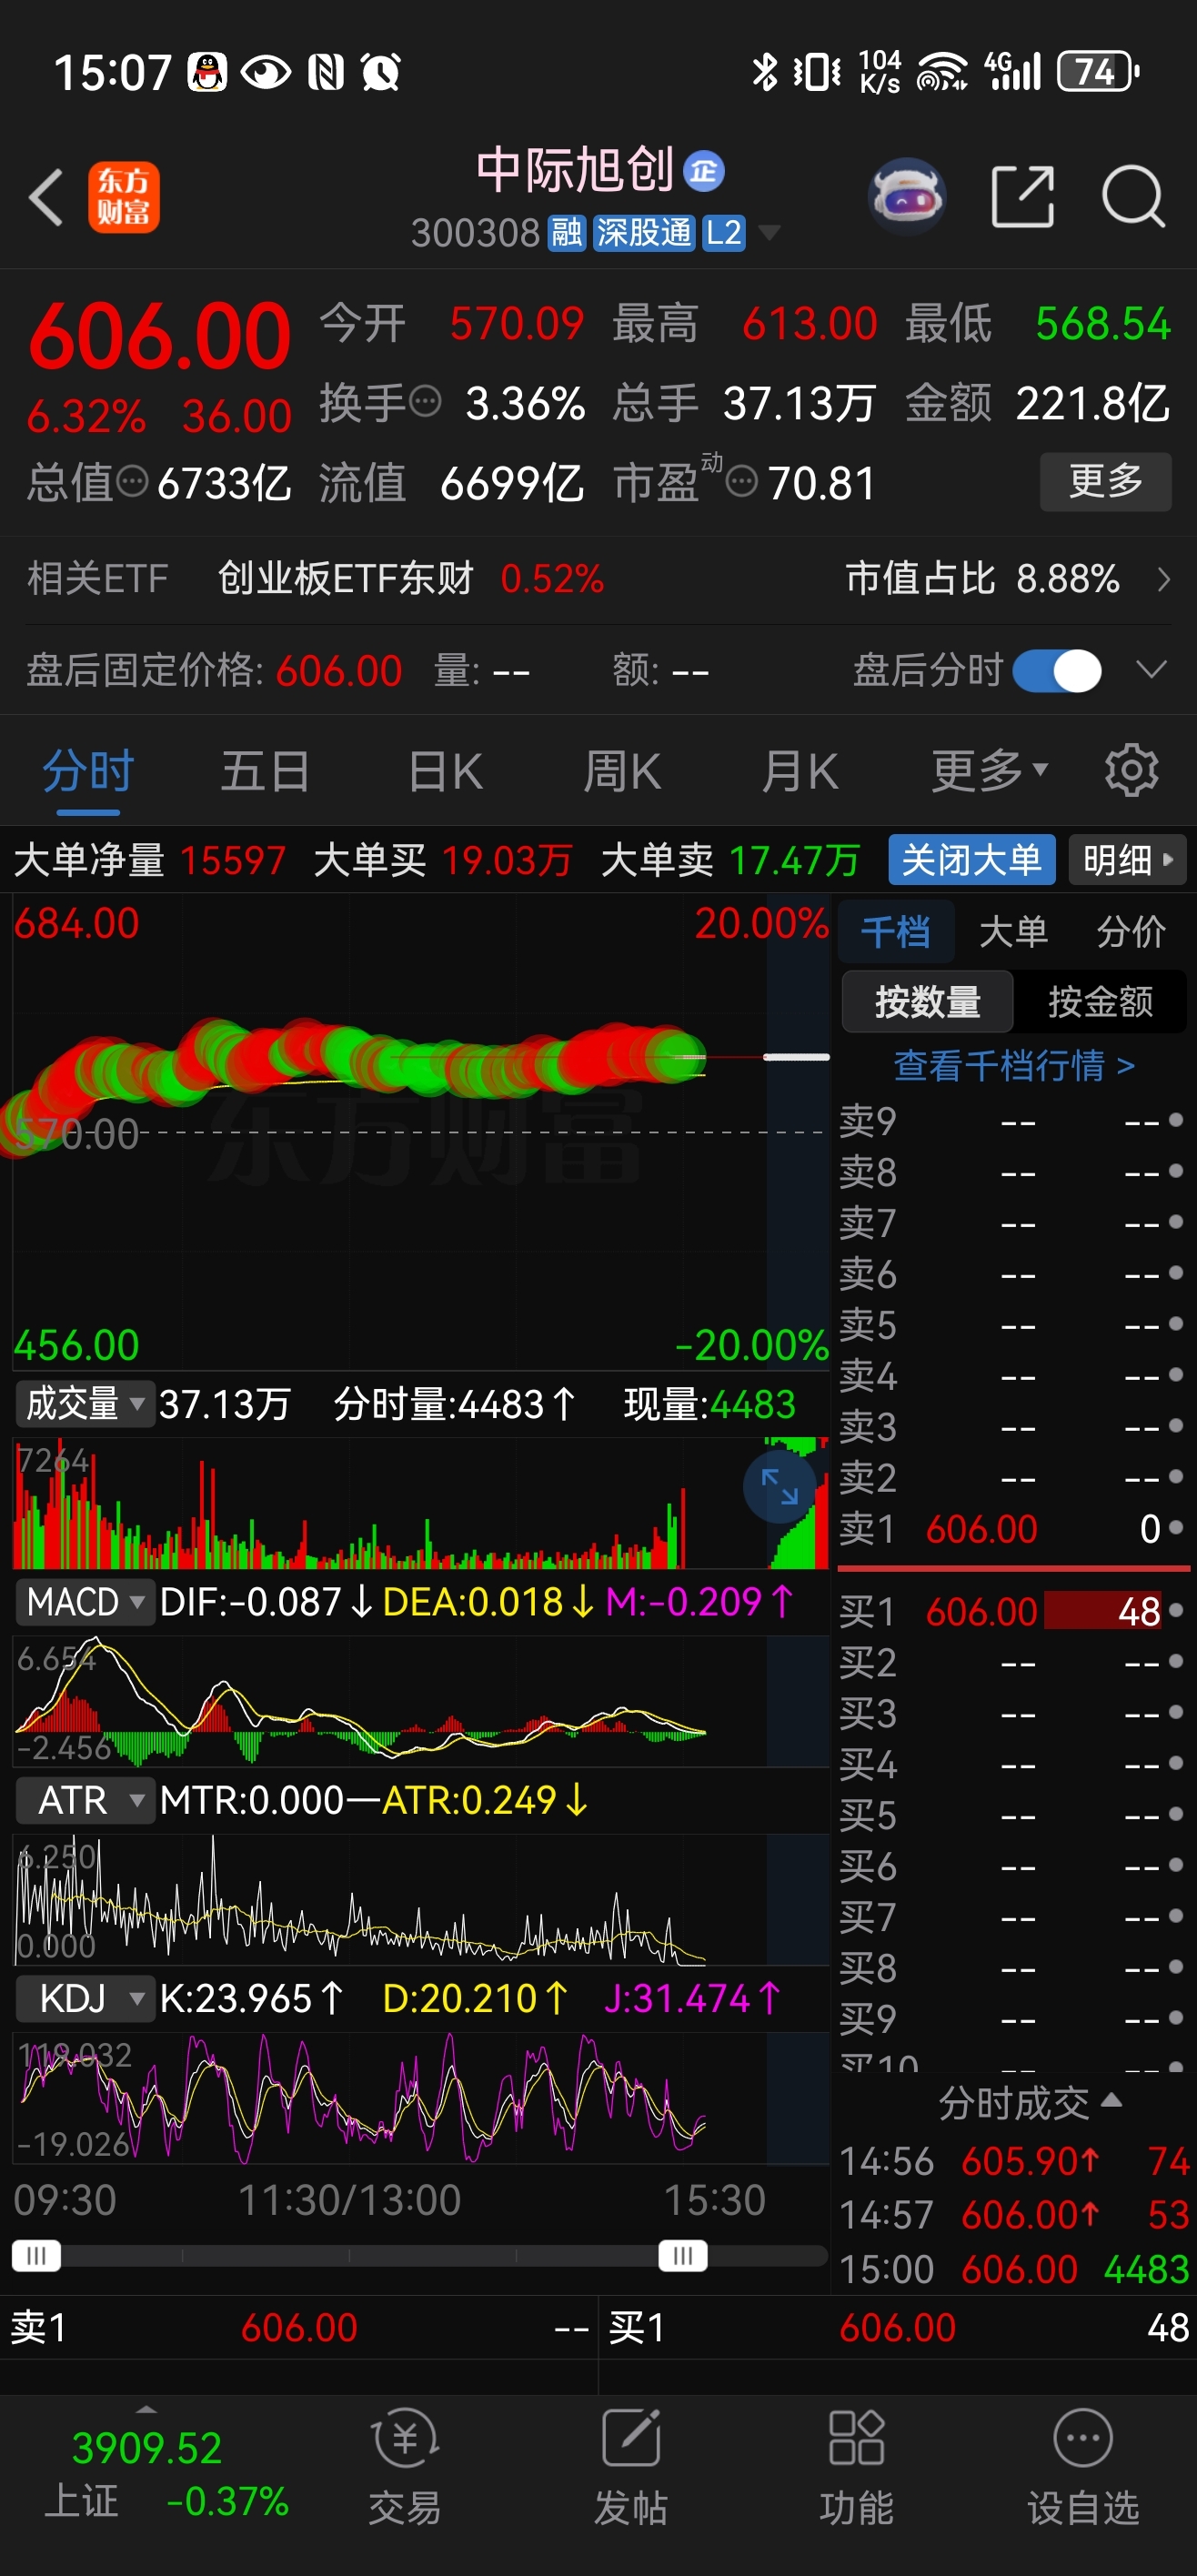Image resolution: width=1197 pixels, height=2576 pixels.
Task: Switch to the 分时 tab
Action: 88,771
